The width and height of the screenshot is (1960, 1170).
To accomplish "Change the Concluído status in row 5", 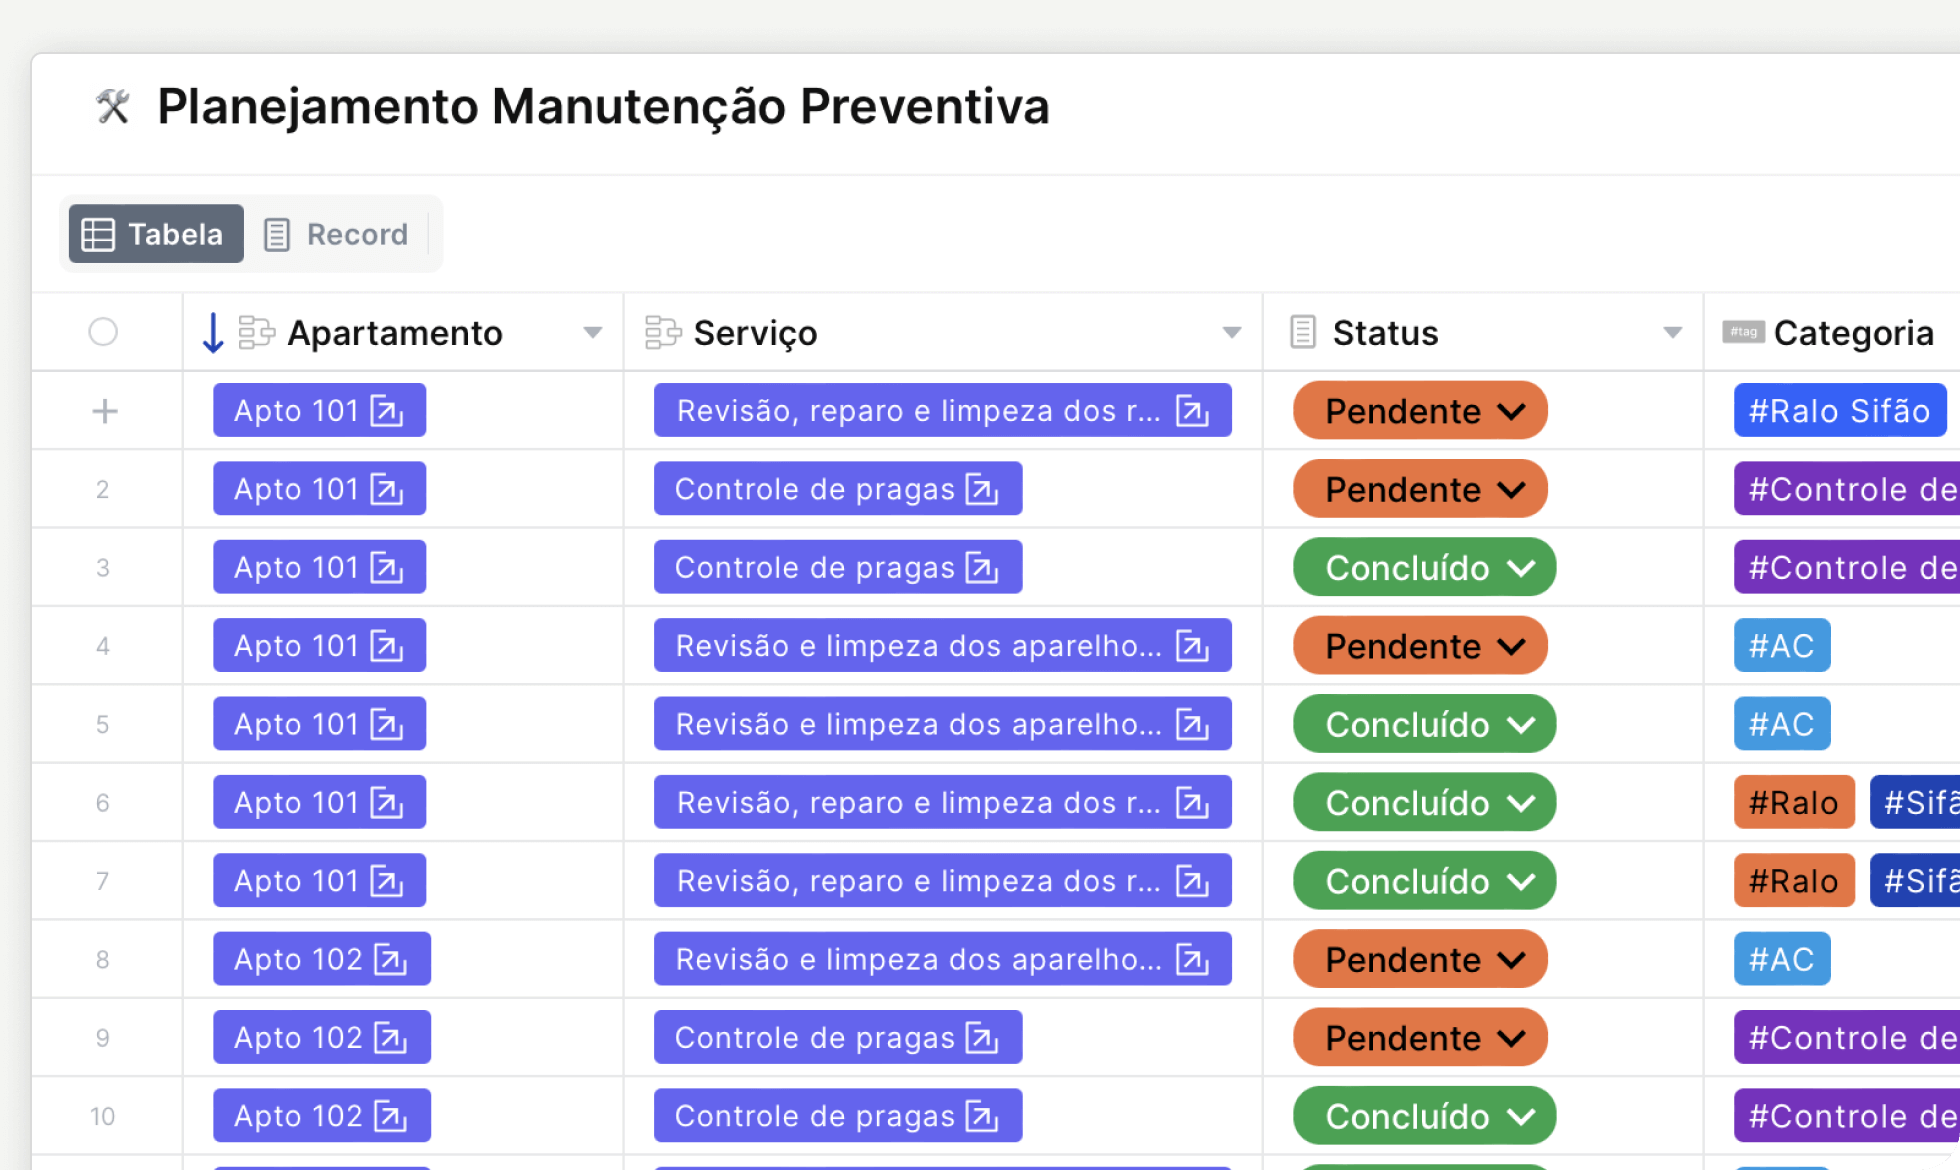I will click(x=1424, y=724).
